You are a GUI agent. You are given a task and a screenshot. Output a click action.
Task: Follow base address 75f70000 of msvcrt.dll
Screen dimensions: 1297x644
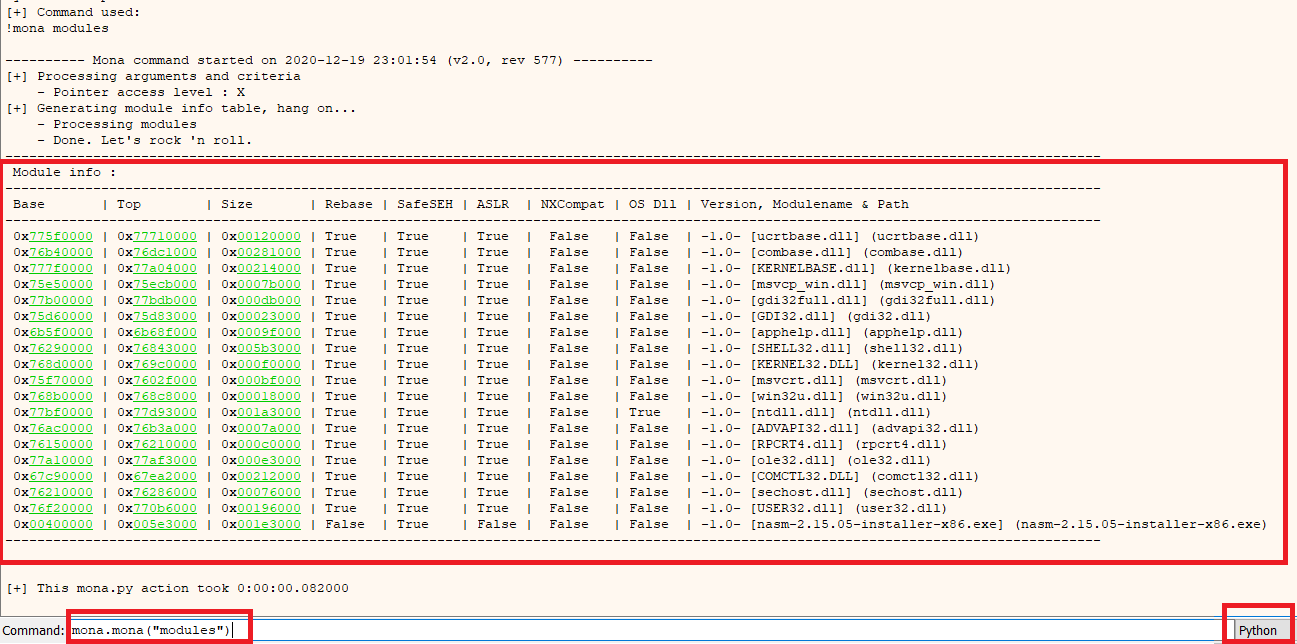pos(61,380)
